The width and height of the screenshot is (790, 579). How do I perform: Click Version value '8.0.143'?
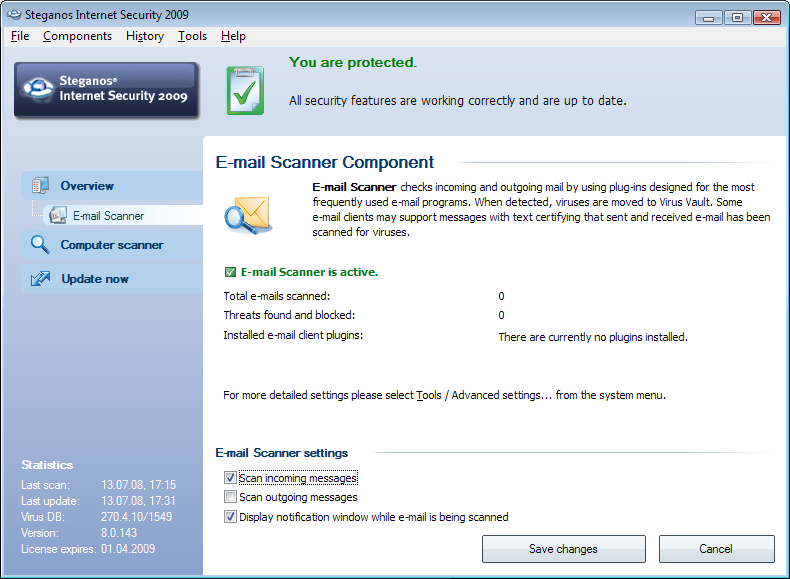point(119,533)
